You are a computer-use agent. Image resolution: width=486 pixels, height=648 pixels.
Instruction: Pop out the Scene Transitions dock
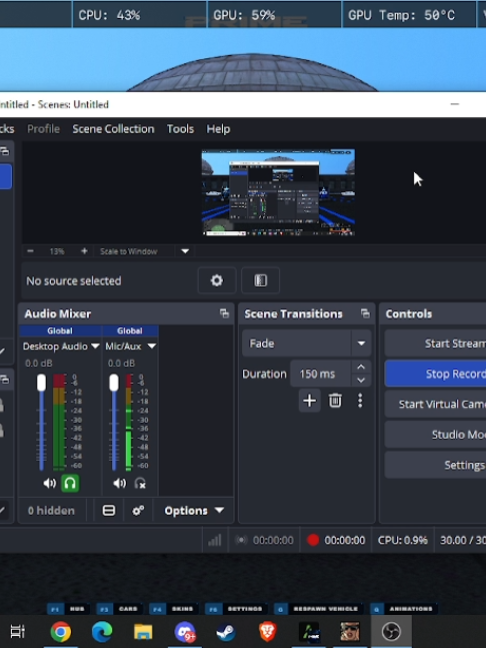tap(365, 314)
